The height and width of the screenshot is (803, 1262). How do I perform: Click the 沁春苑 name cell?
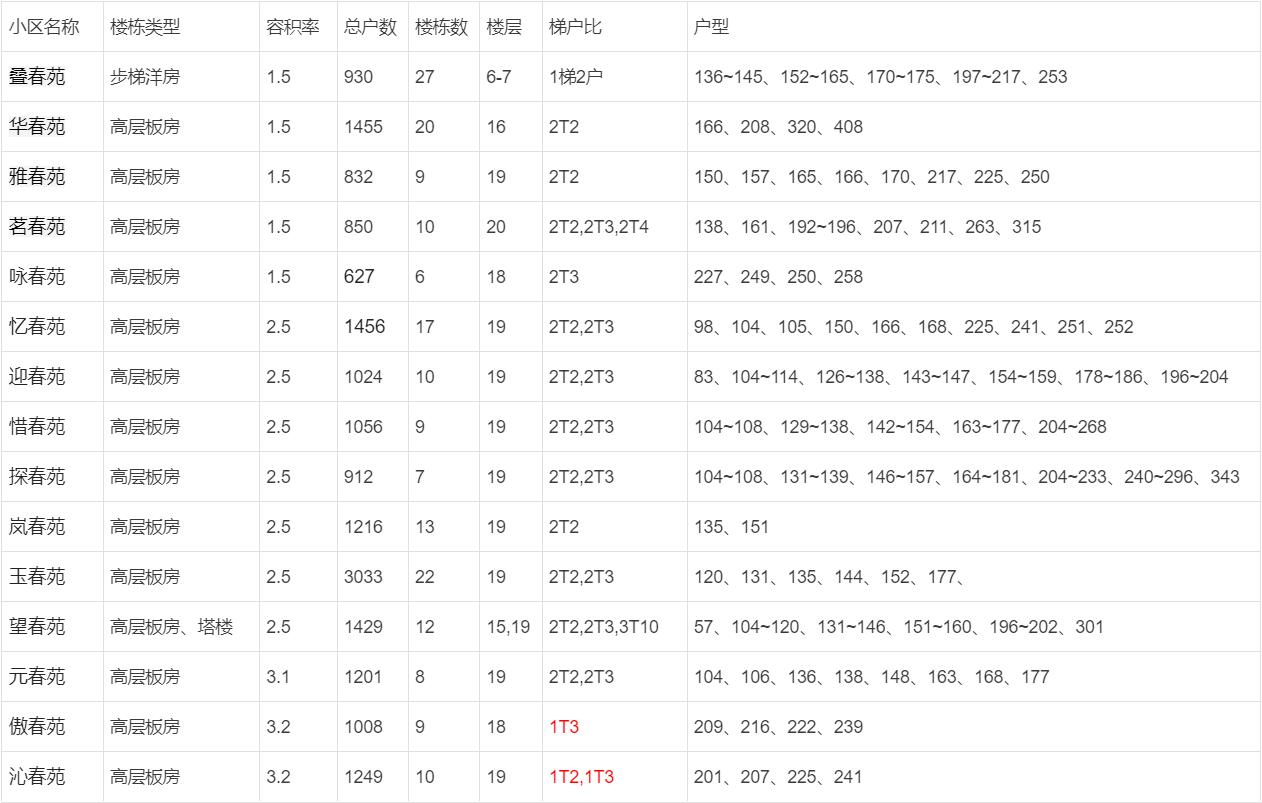(37, 777)
